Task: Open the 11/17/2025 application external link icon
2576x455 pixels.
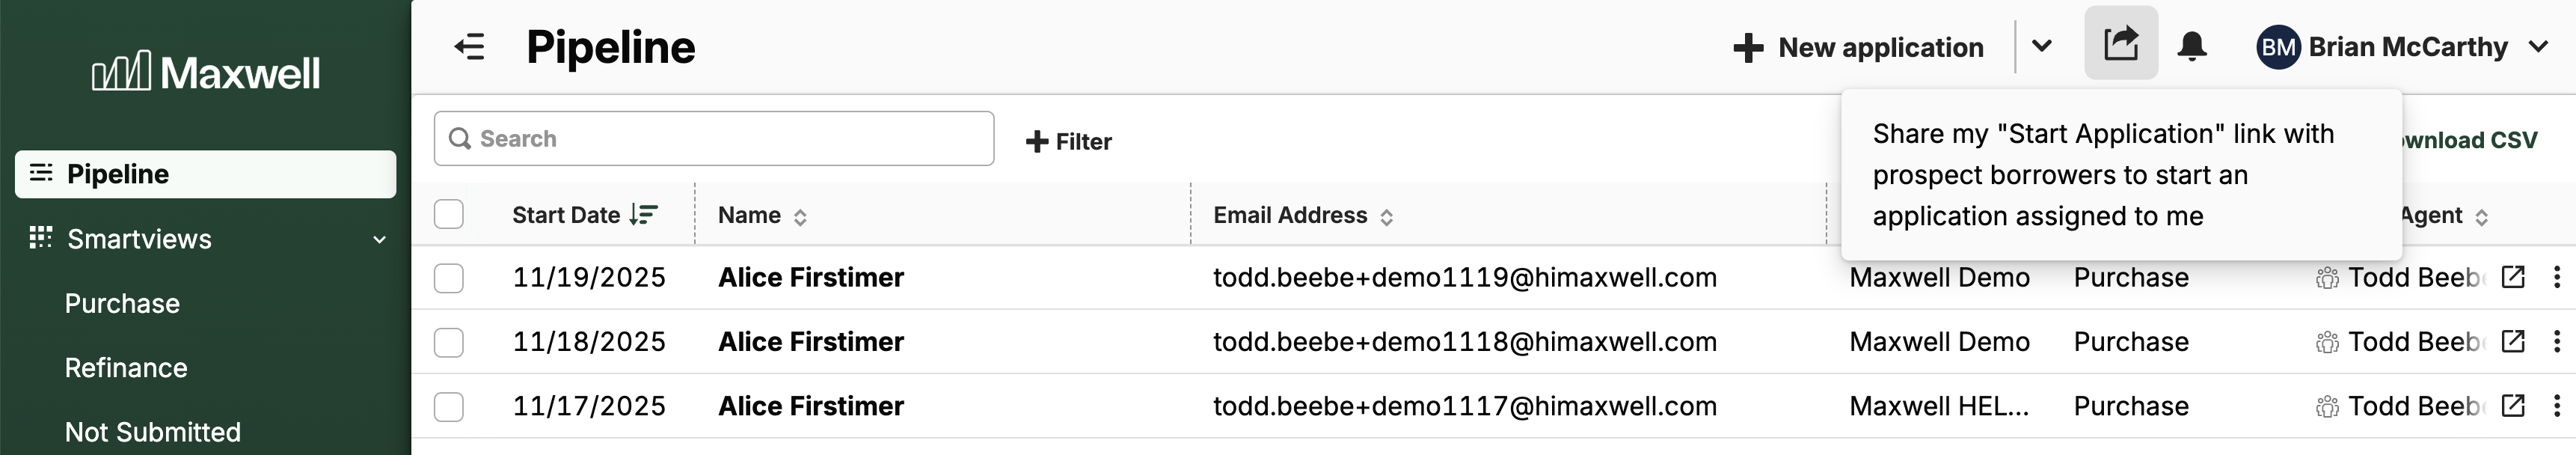Action: tap(2512, 406)
